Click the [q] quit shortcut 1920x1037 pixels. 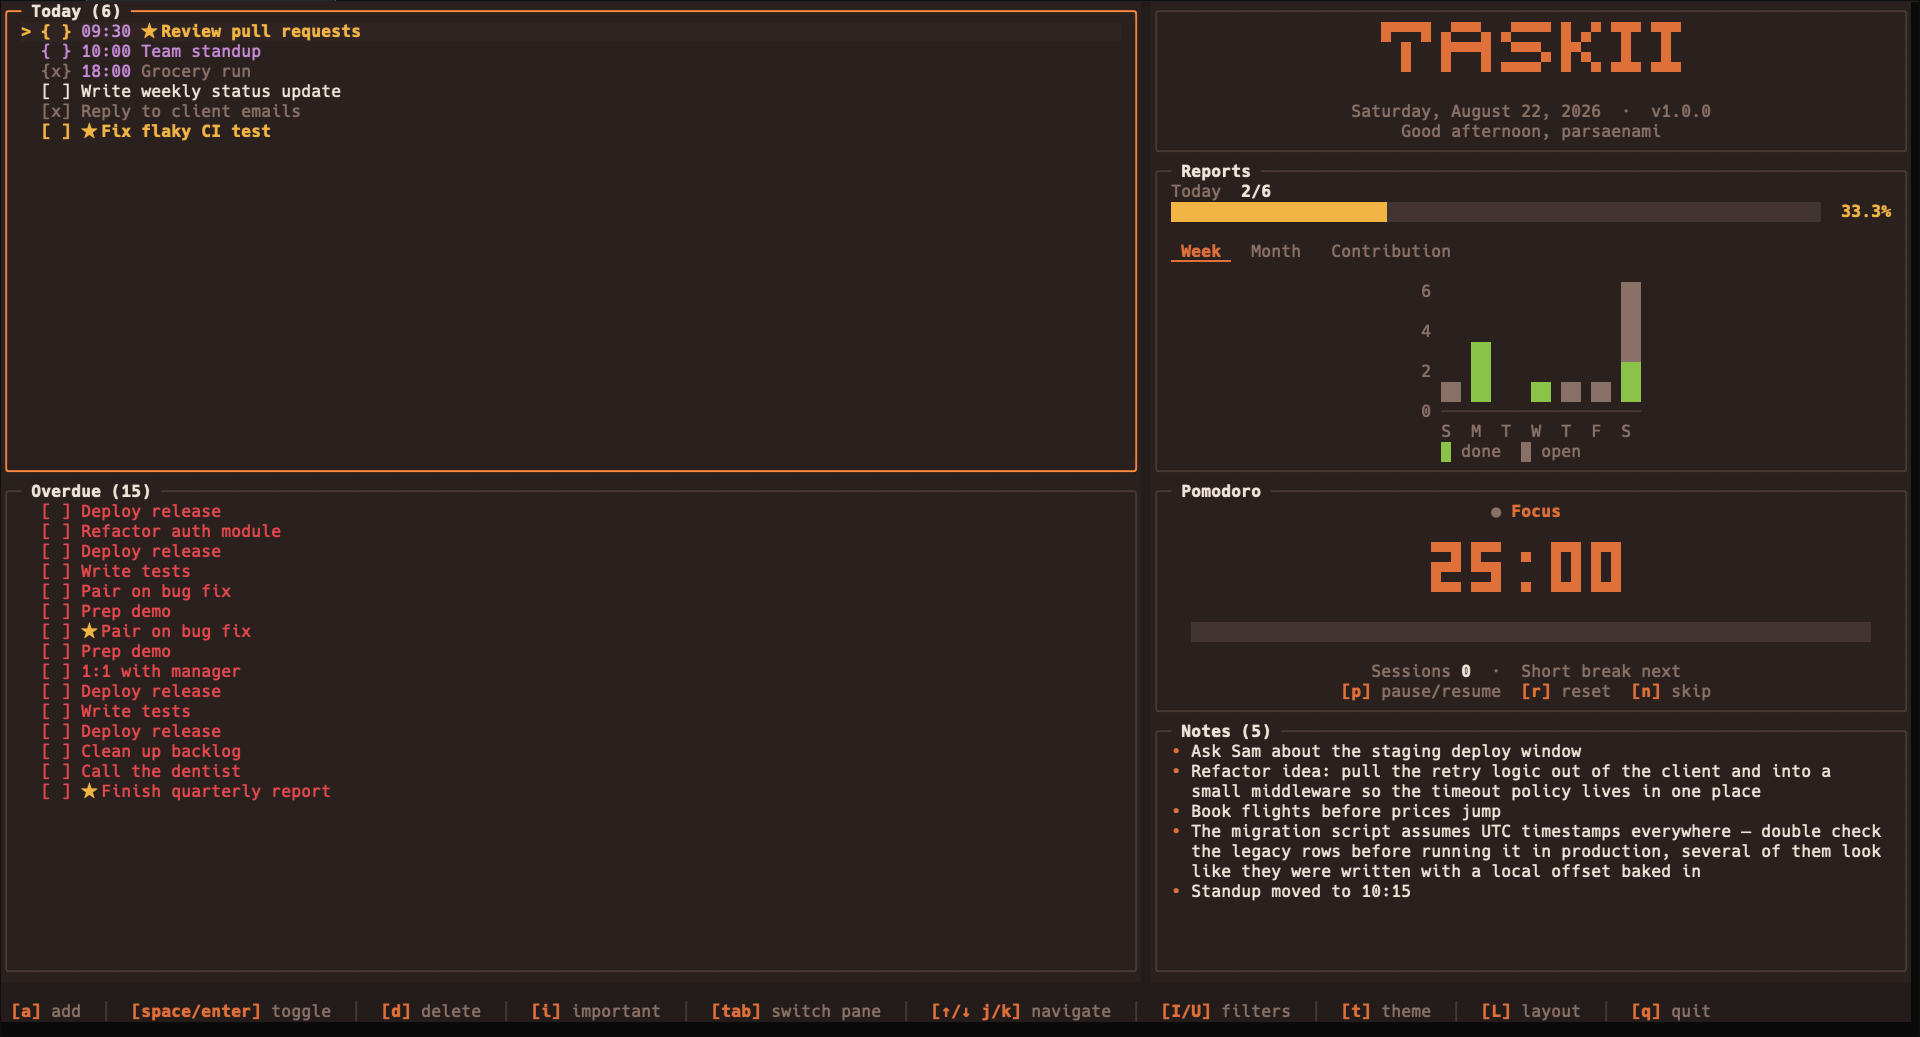tap(1671, 1011)
